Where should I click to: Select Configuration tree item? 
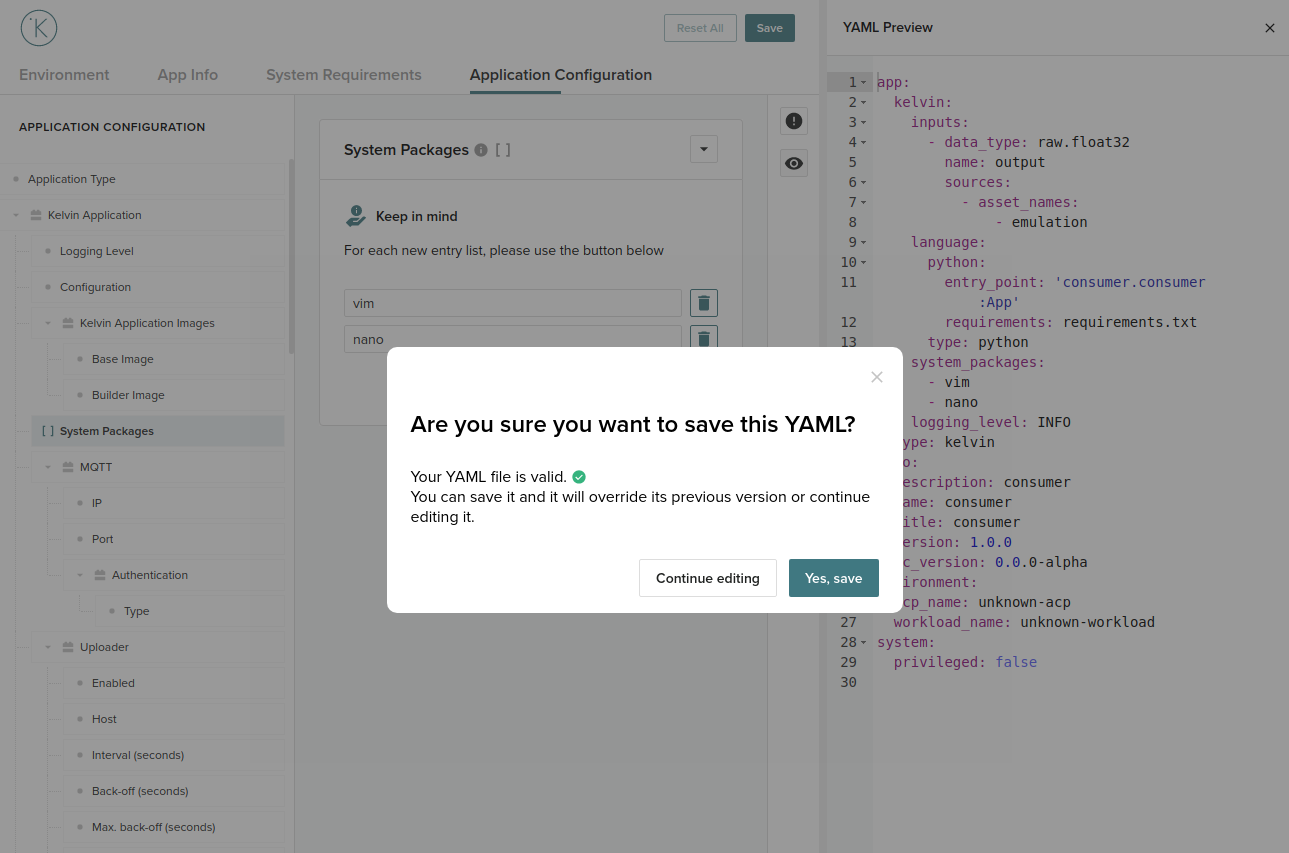(95, 287)
